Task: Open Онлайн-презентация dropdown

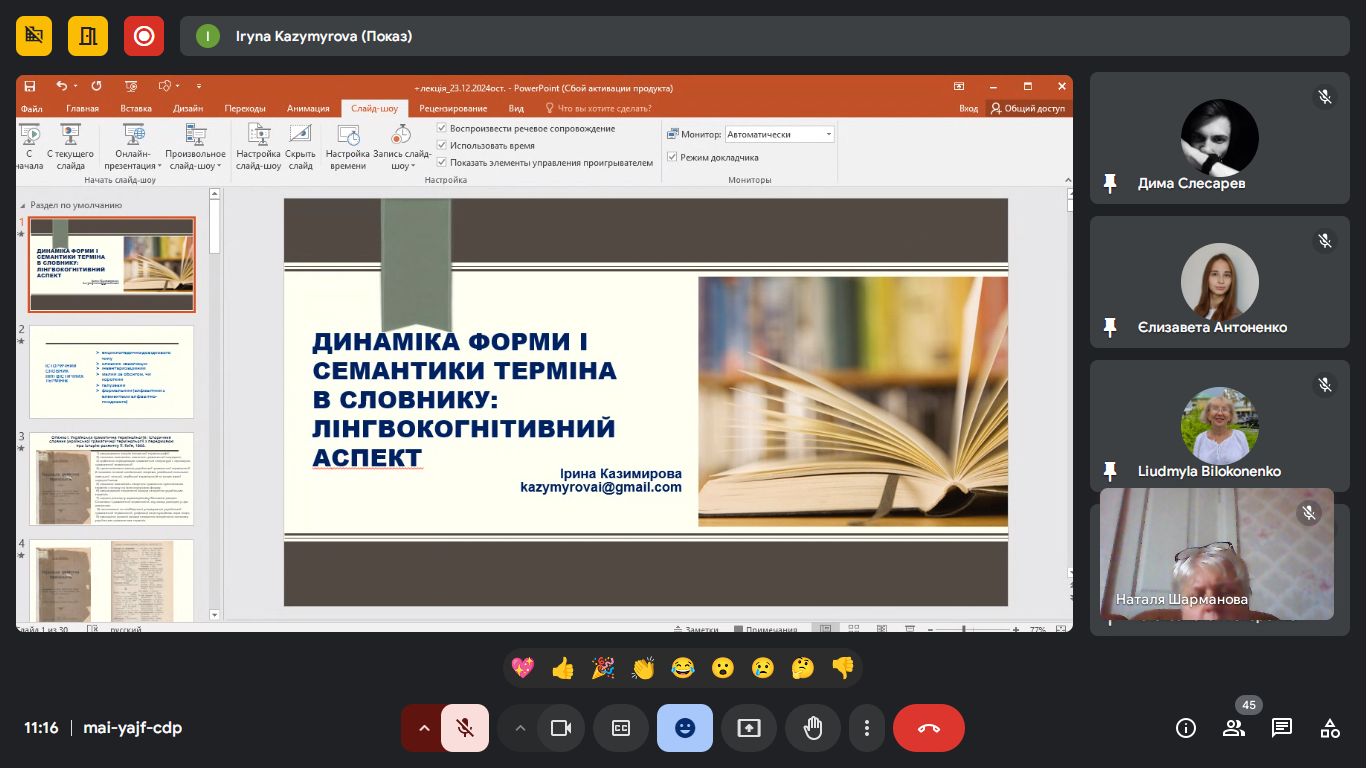Action: tap(133, 147)
